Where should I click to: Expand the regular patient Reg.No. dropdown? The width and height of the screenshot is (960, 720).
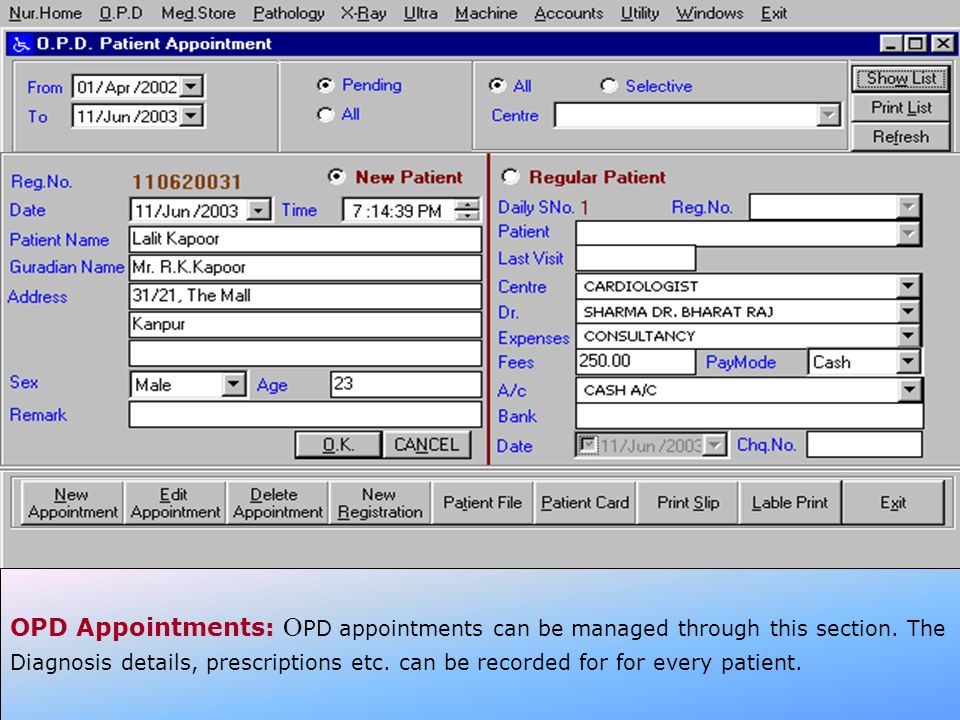(x=909, y=207)
